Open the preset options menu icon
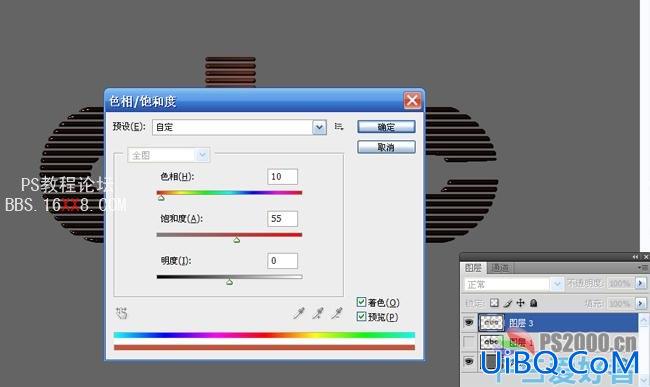Viewport: 650px width, 387px height. coord(339,127)
